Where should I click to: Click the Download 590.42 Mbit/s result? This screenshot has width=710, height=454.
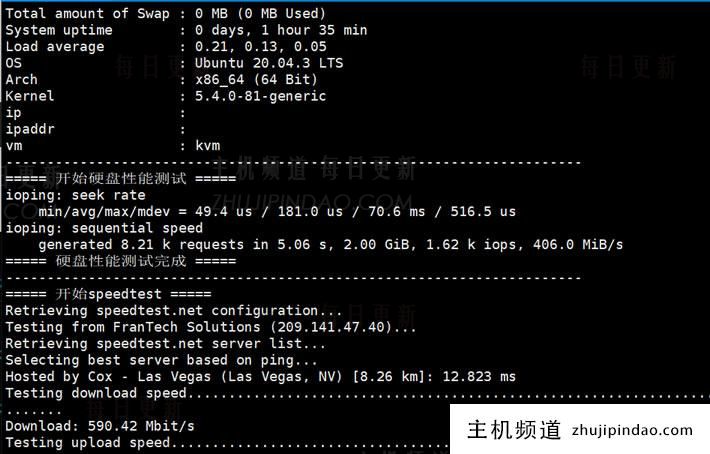[100, 426]
